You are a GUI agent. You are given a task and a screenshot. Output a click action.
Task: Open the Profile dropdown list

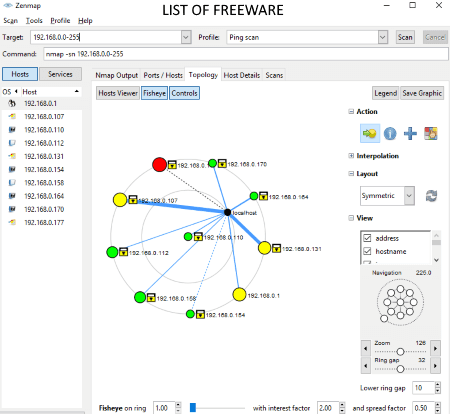point(383,37)
